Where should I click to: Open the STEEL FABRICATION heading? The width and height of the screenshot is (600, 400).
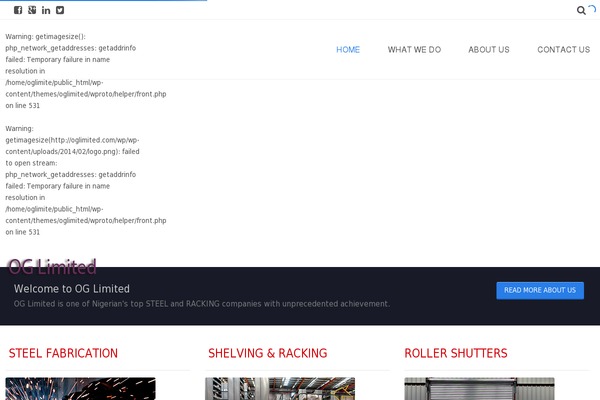63,353
